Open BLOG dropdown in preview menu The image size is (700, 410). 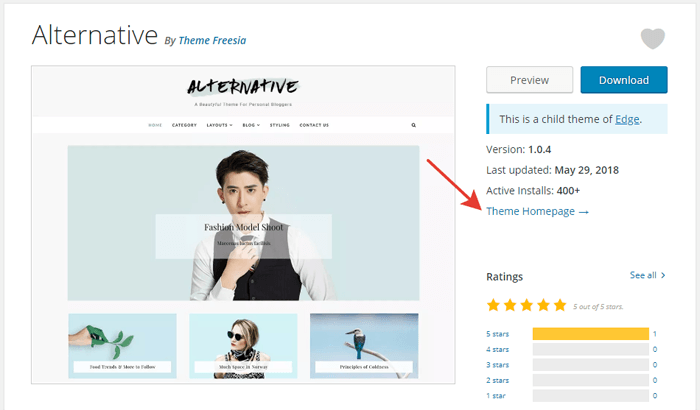251,125
